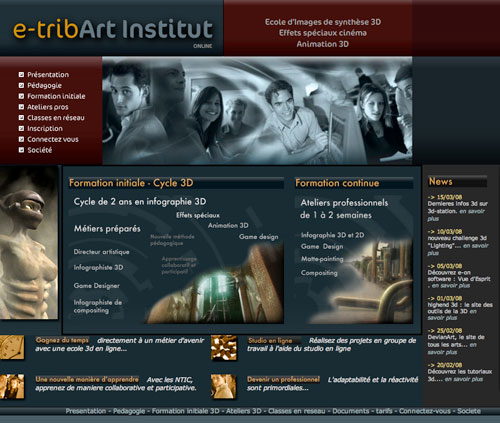Viewport: 500px width, 423px height.
Task: Open Formation initiale 3D footer link
Action: click(185, 411)
